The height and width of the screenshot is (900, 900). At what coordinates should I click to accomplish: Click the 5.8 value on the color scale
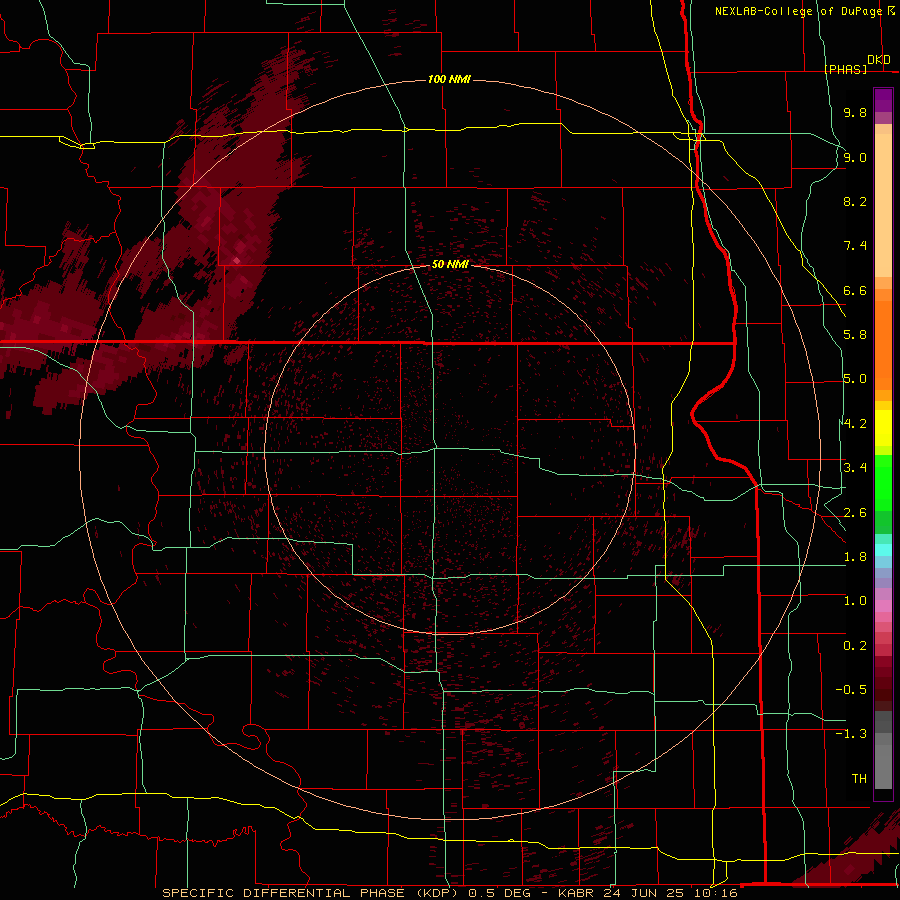(x=855, y=334)
